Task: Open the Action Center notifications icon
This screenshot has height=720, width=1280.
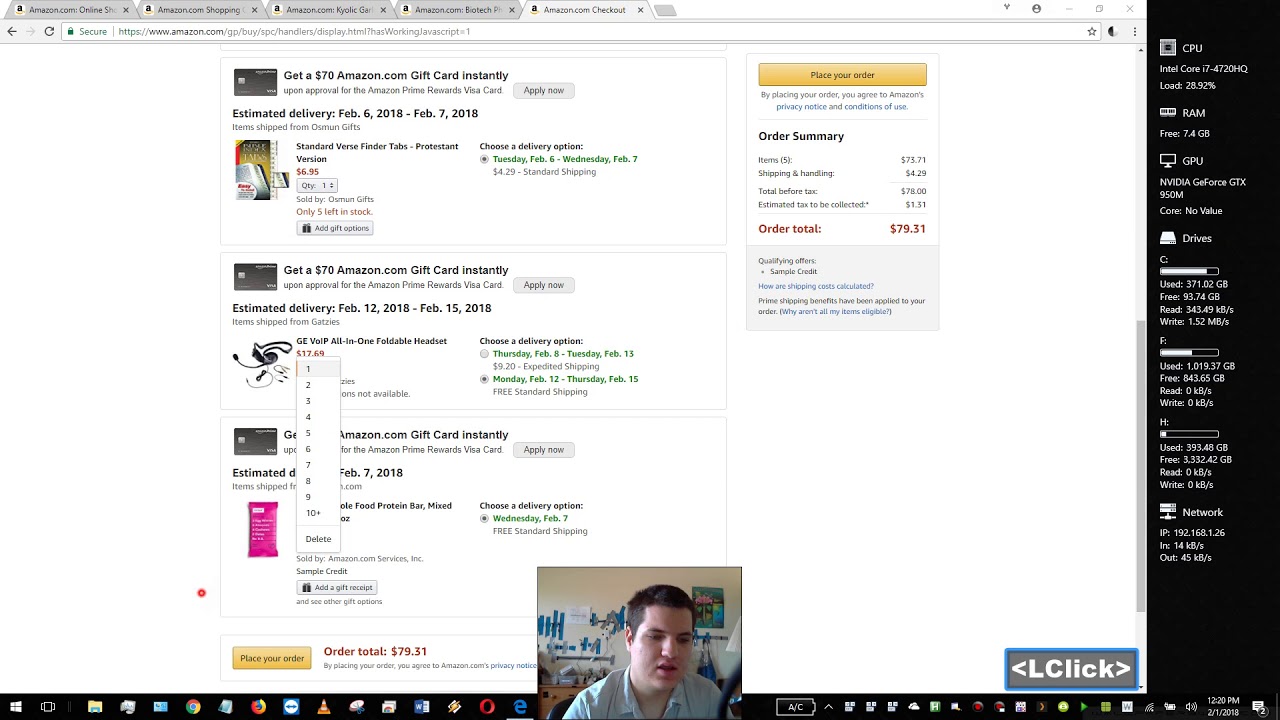Action: pyautogui.click(x=1259, y=707)
